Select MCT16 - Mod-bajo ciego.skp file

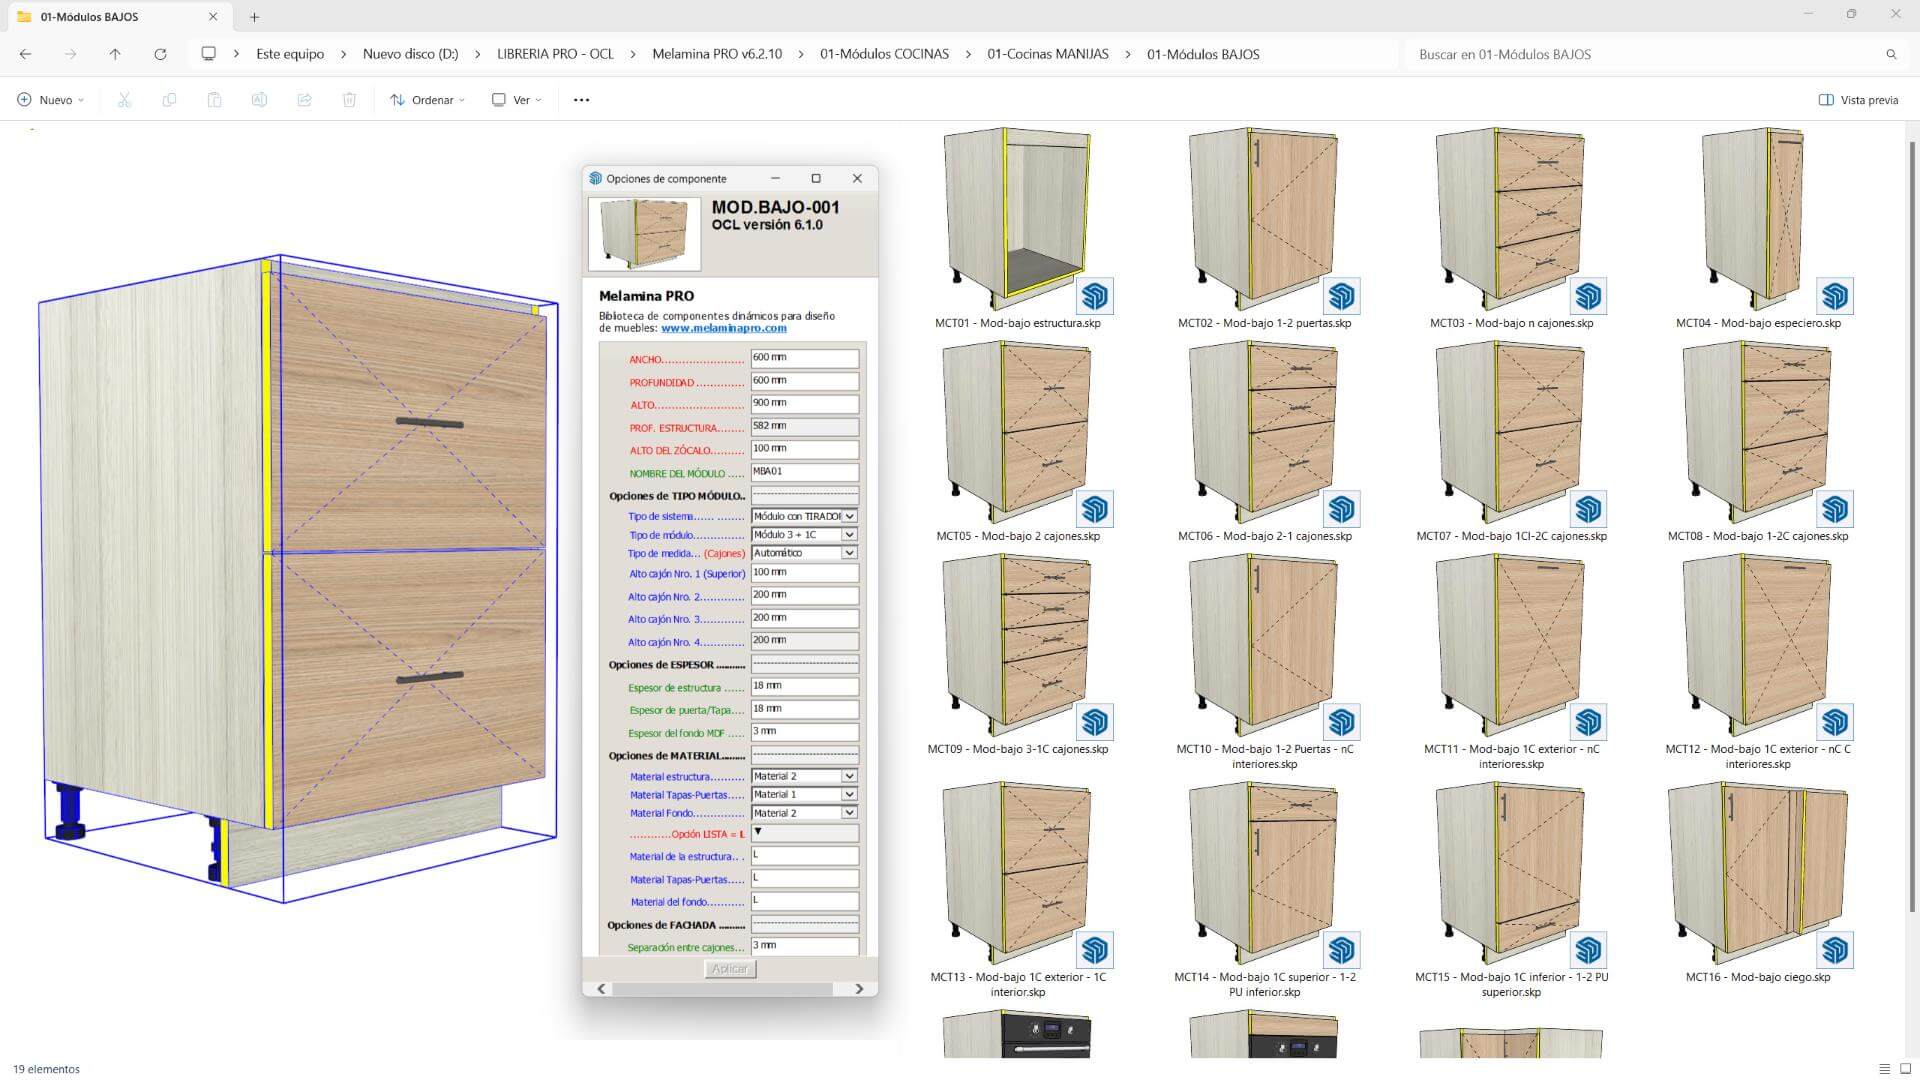pos(1758,882)
